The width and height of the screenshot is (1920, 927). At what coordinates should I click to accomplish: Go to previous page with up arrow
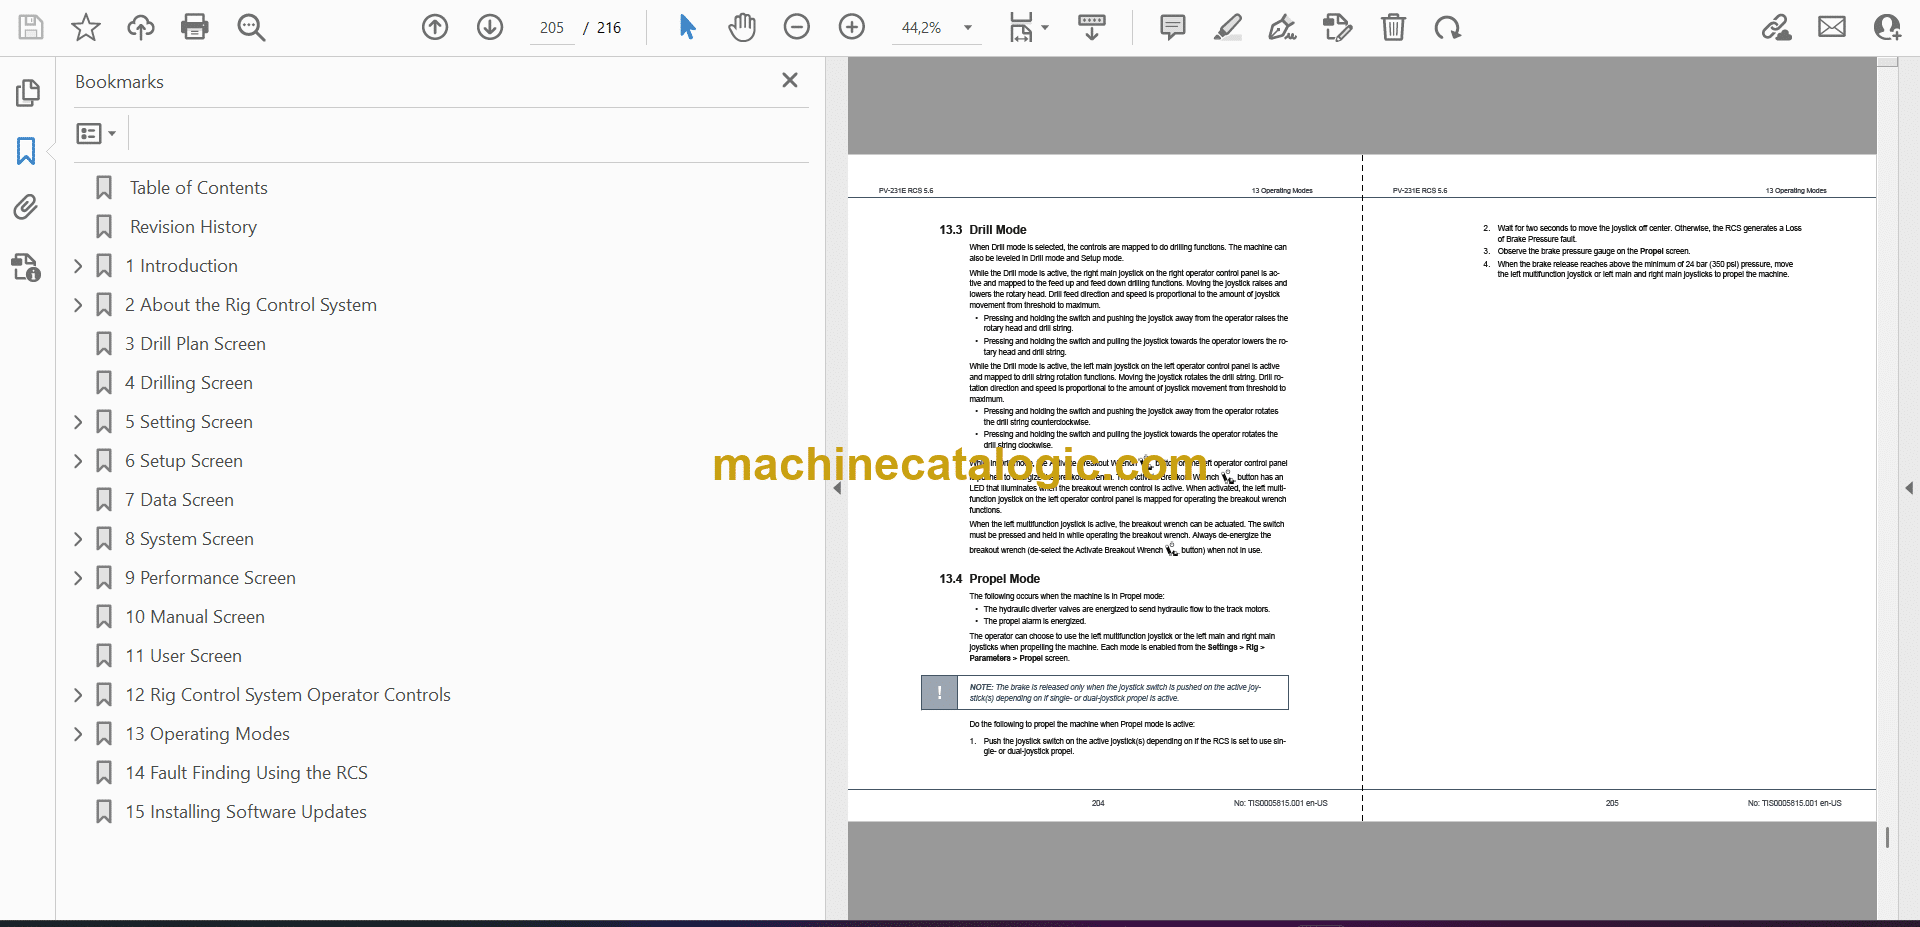pyautogui.click(x=435, y=27)
